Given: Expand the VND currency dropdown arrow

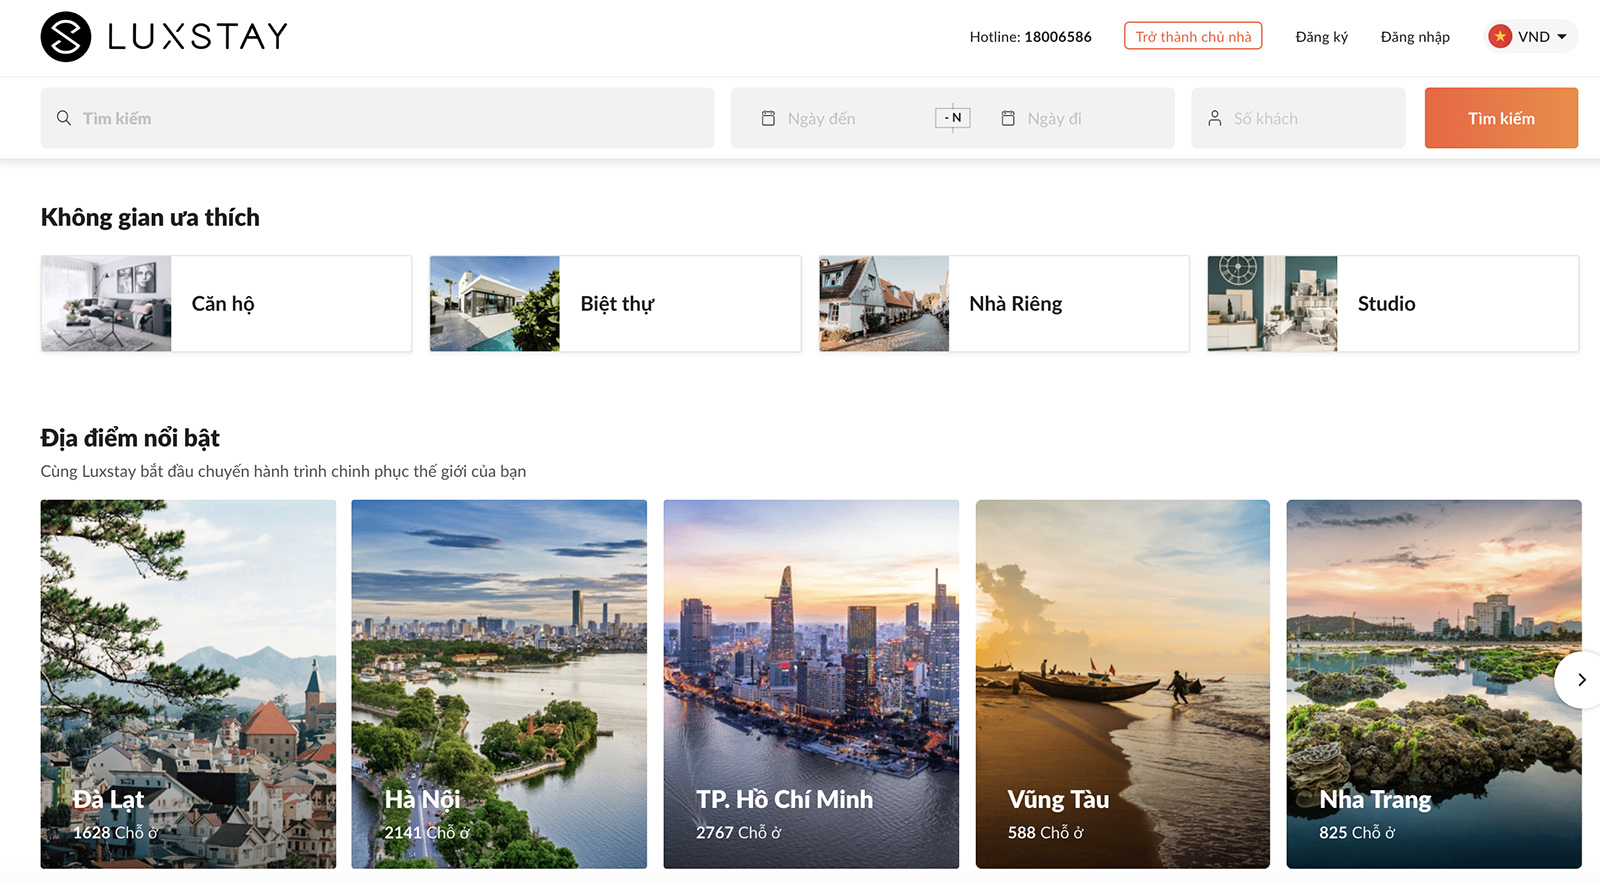Looking at the screenshot, I should coord(1562,37).
